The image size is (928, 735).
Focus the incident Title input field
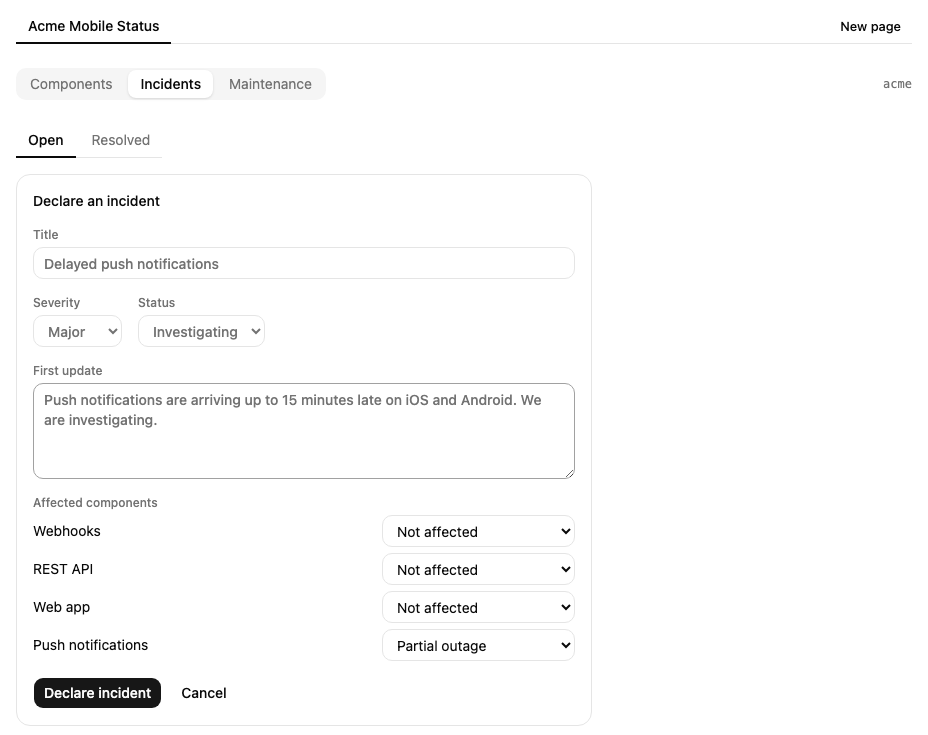point(304,263)
